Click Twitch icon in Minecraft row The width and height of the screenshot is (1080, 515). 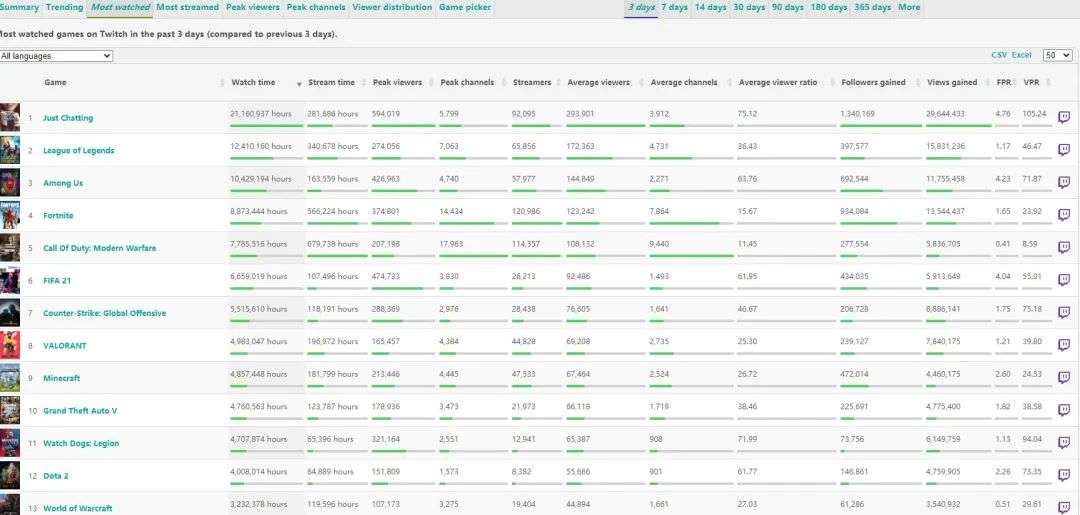tap(1064, 378)
